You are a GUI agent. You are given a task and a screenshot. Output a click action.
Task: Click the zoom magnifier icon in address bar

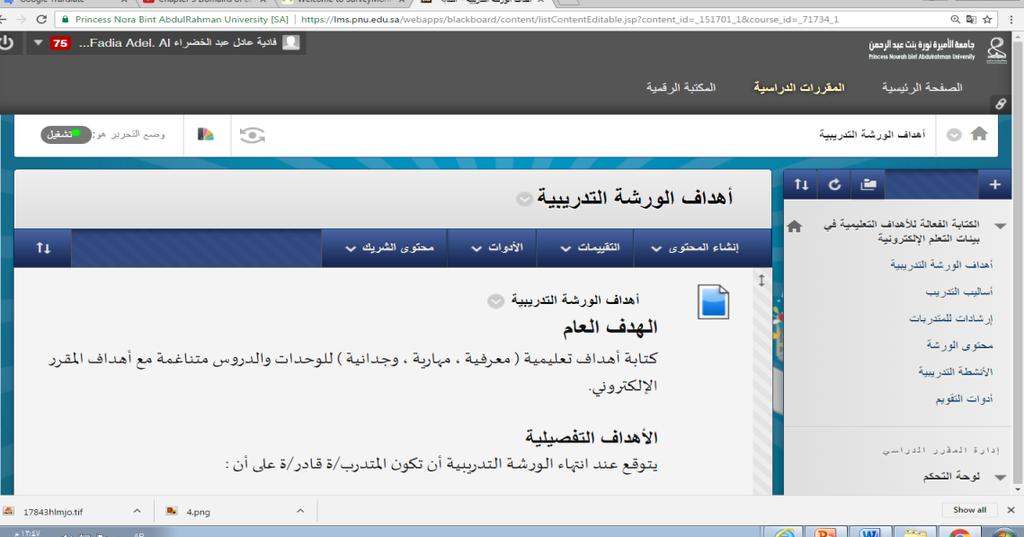click(955, 20)
